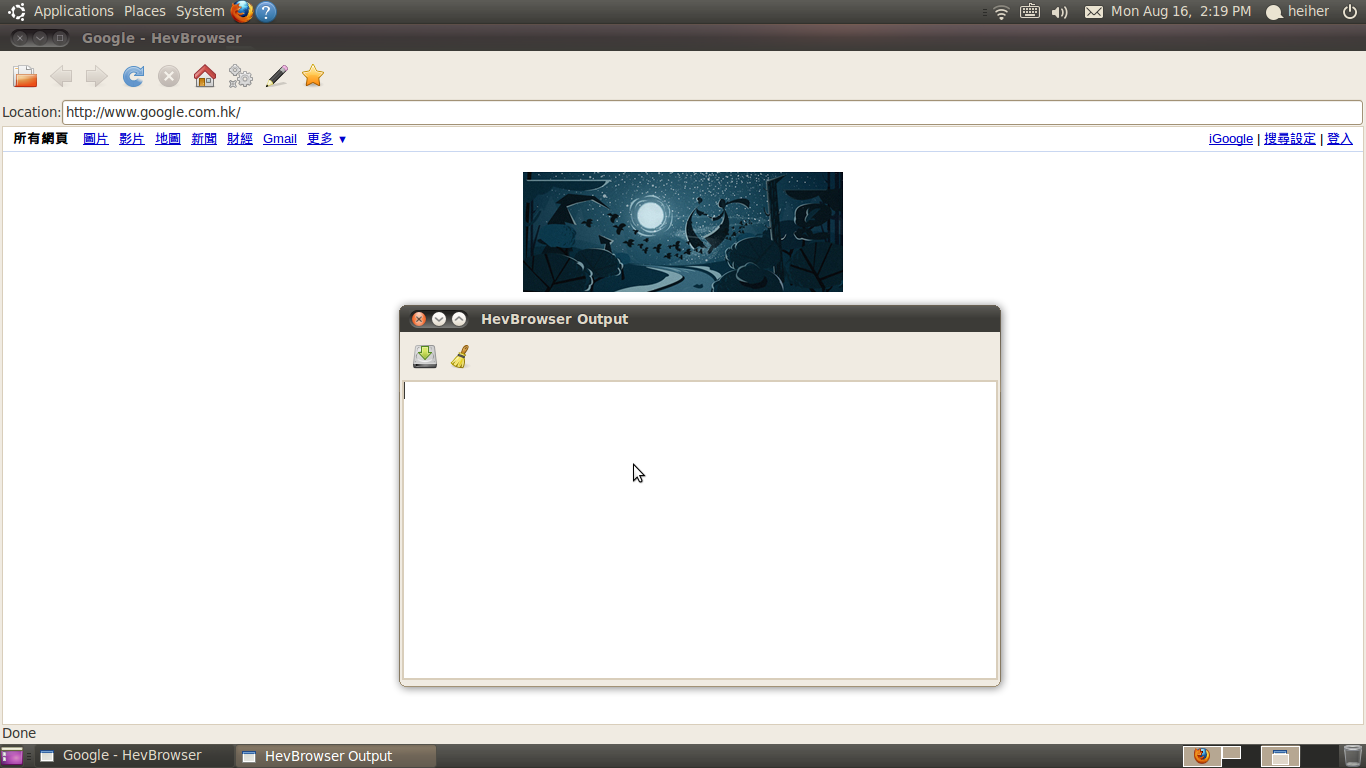Open the help icon in the top panel
This screenshot has height=768, width=1366.
click(265, 11)
